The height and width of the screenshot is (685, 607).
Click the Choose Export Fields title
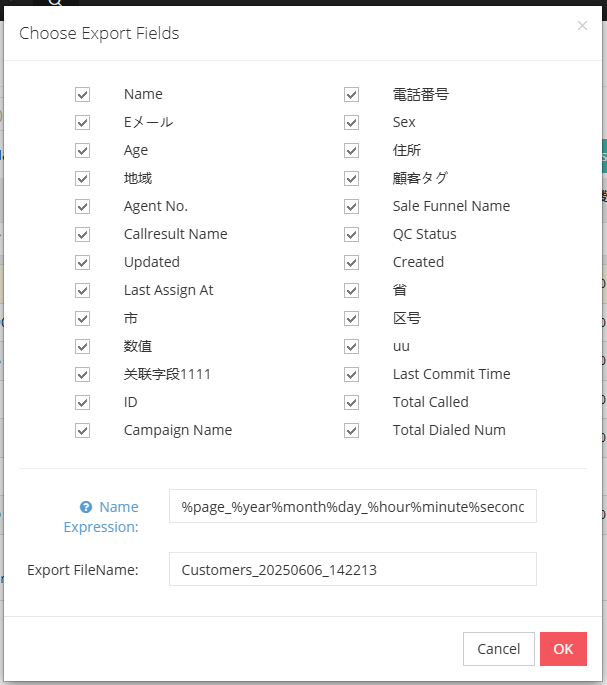[99, 33]
